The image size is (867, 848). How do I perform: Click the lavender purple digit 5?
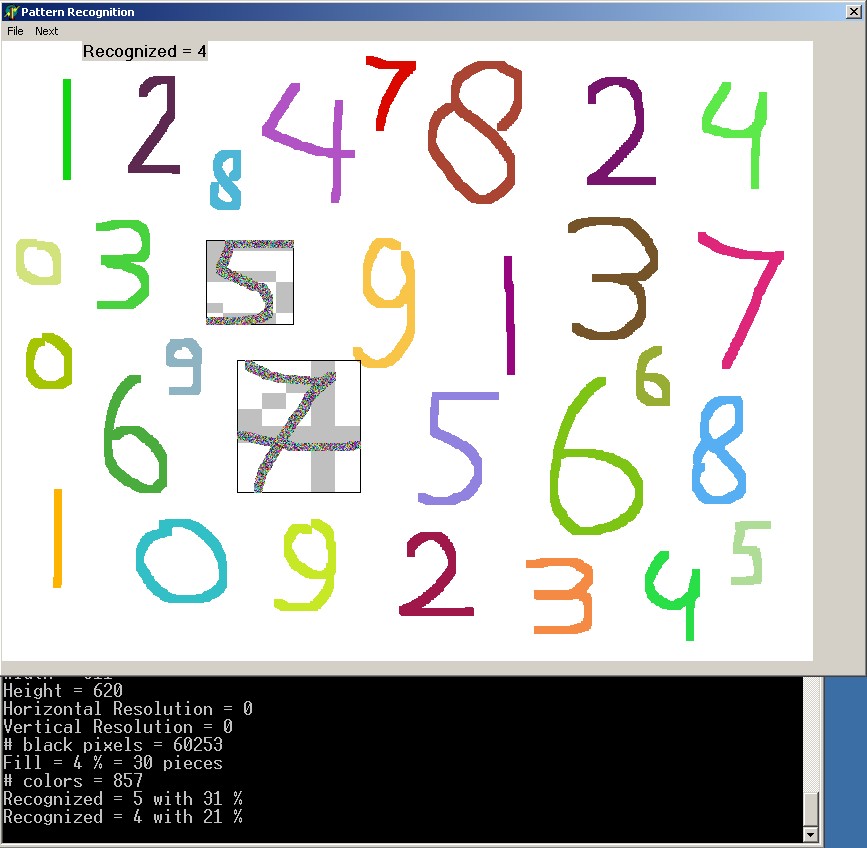[456, 450]
